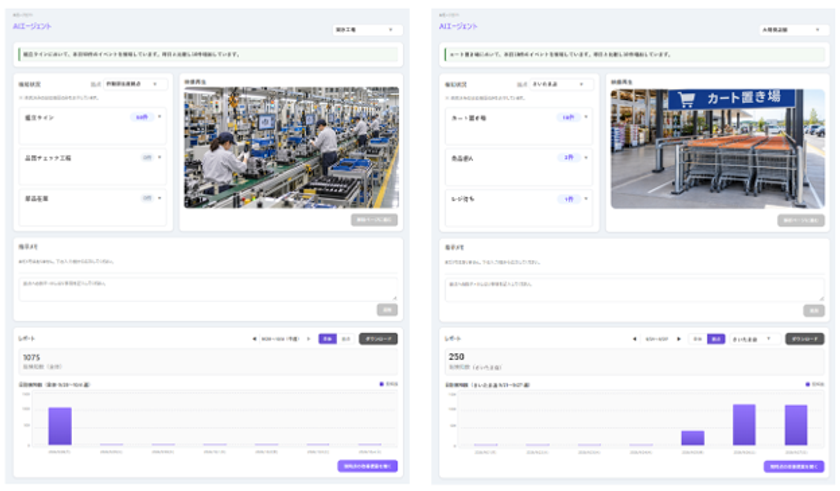Click next period arrow in cart-store report
The image size is (840, 491).
(x=679, y=339)
